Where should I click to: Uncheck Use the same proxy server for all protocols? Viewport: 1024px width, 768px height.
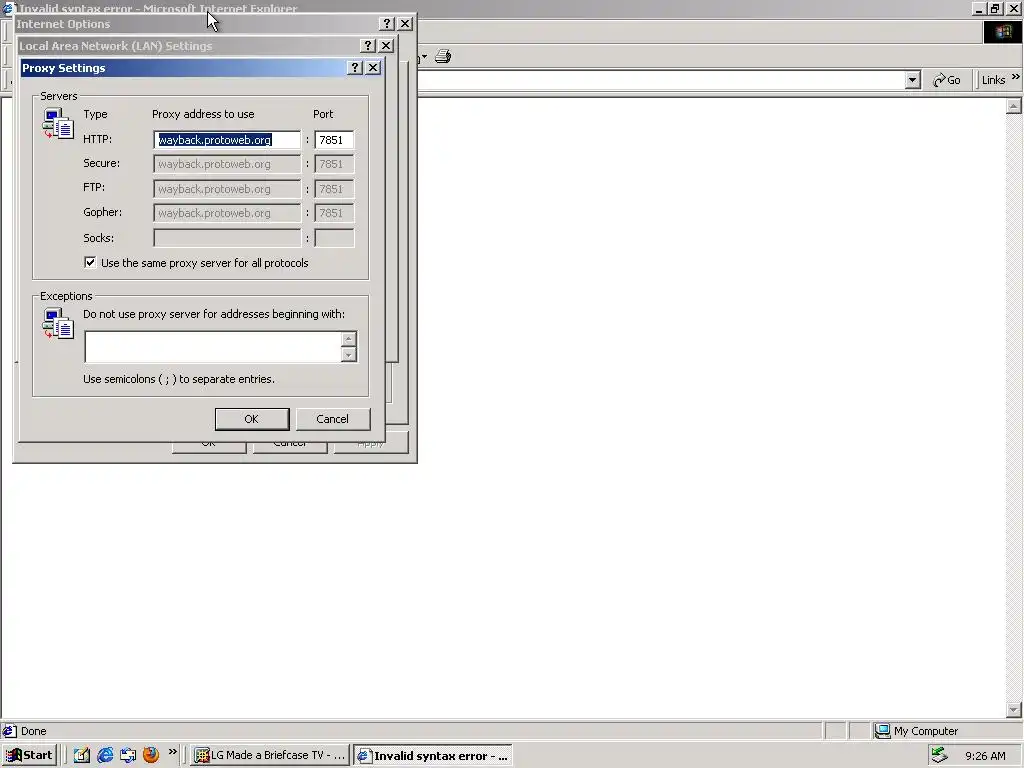click(x=90, y=263)
